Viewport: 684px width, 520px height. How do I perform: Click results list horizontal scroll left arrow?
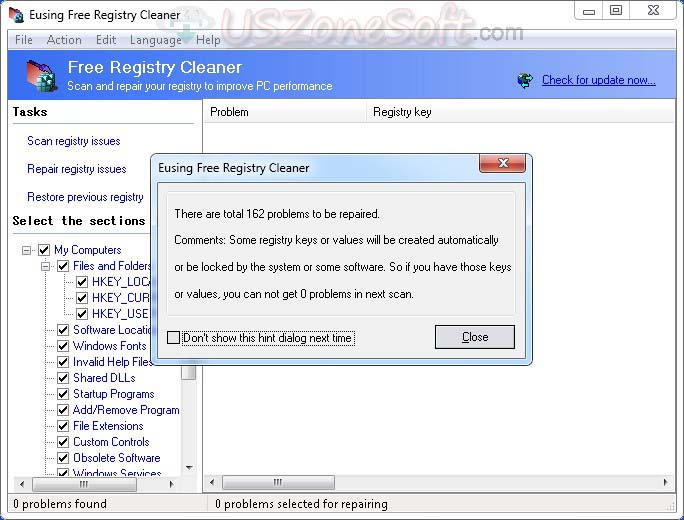pyautogui.click(x=212, y=482)
